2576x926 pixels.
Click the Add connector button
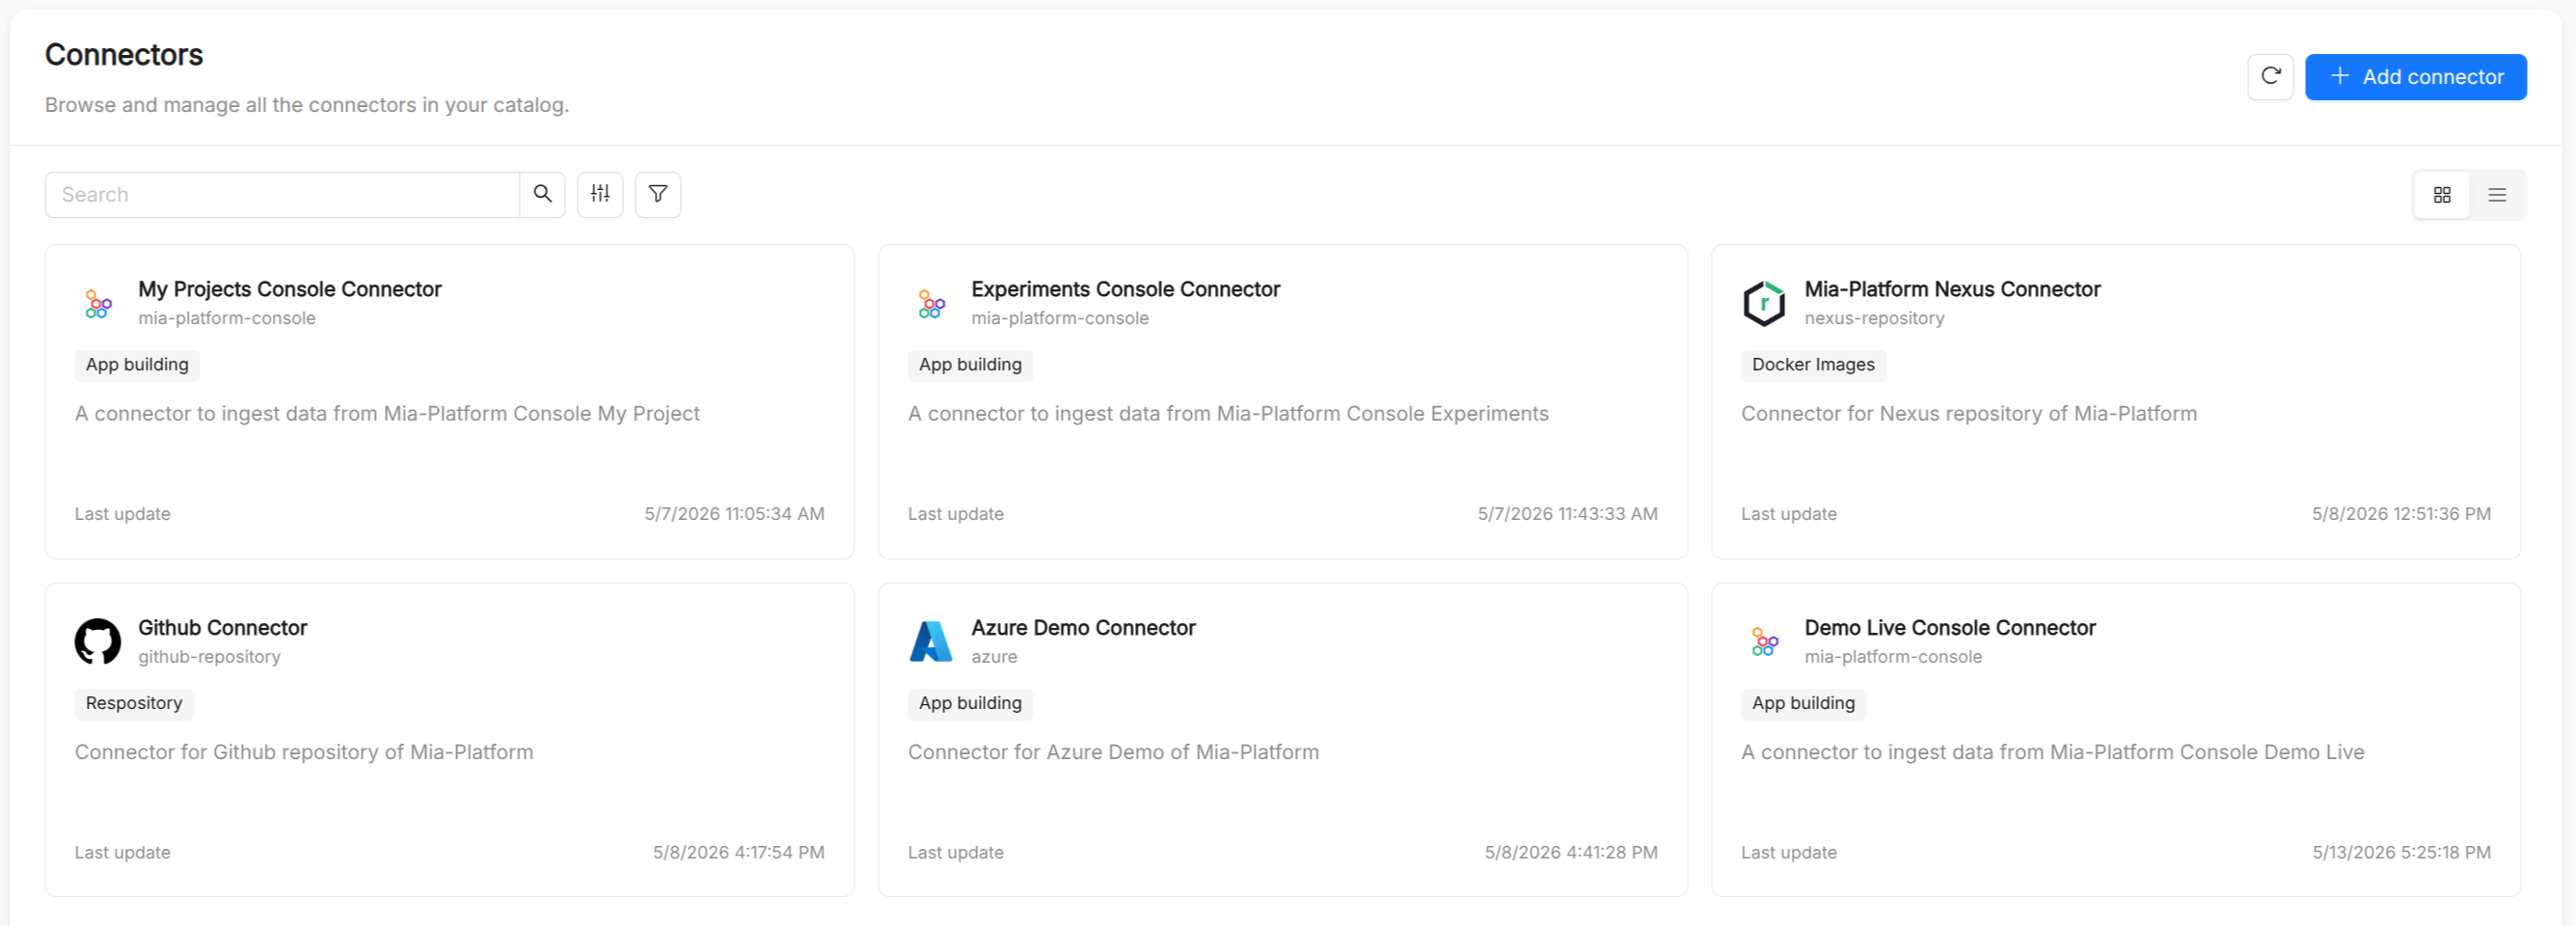pyautogui.click(x=2415, y=77)
